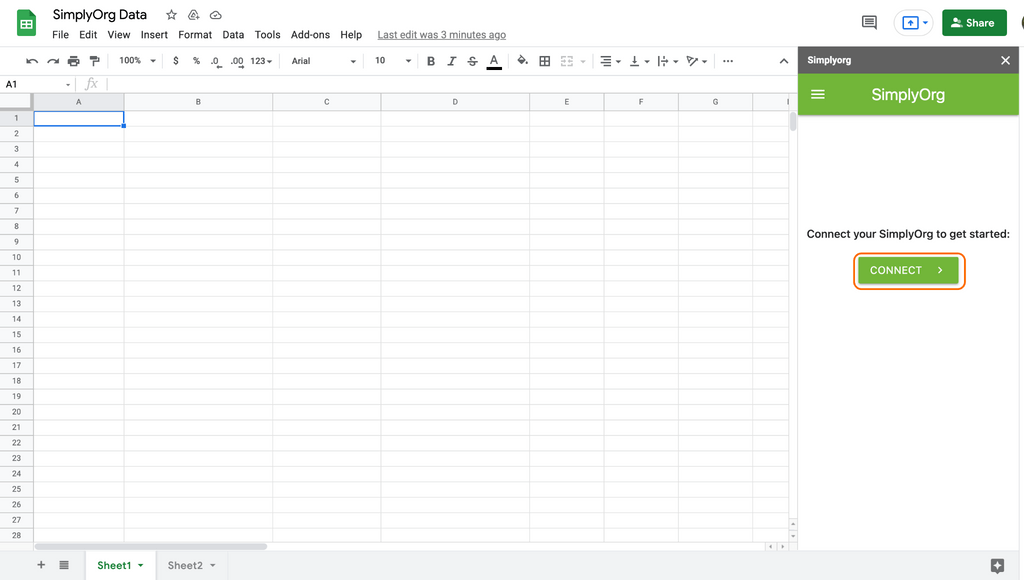Open Arial font dropdown
This screenshot has width=1024, height=580.
click(x=324, y=61)
